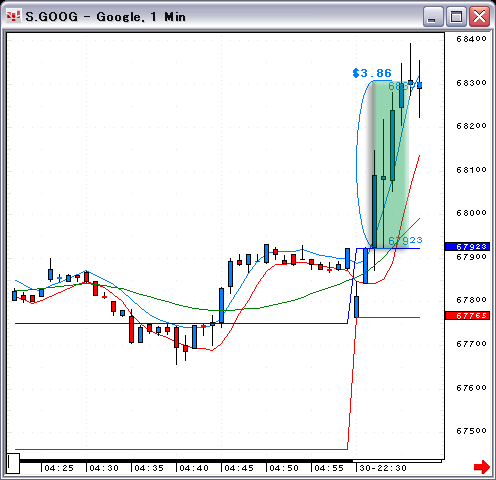
Task: Click the red 67765 price marker
Action: pos(467,315)
